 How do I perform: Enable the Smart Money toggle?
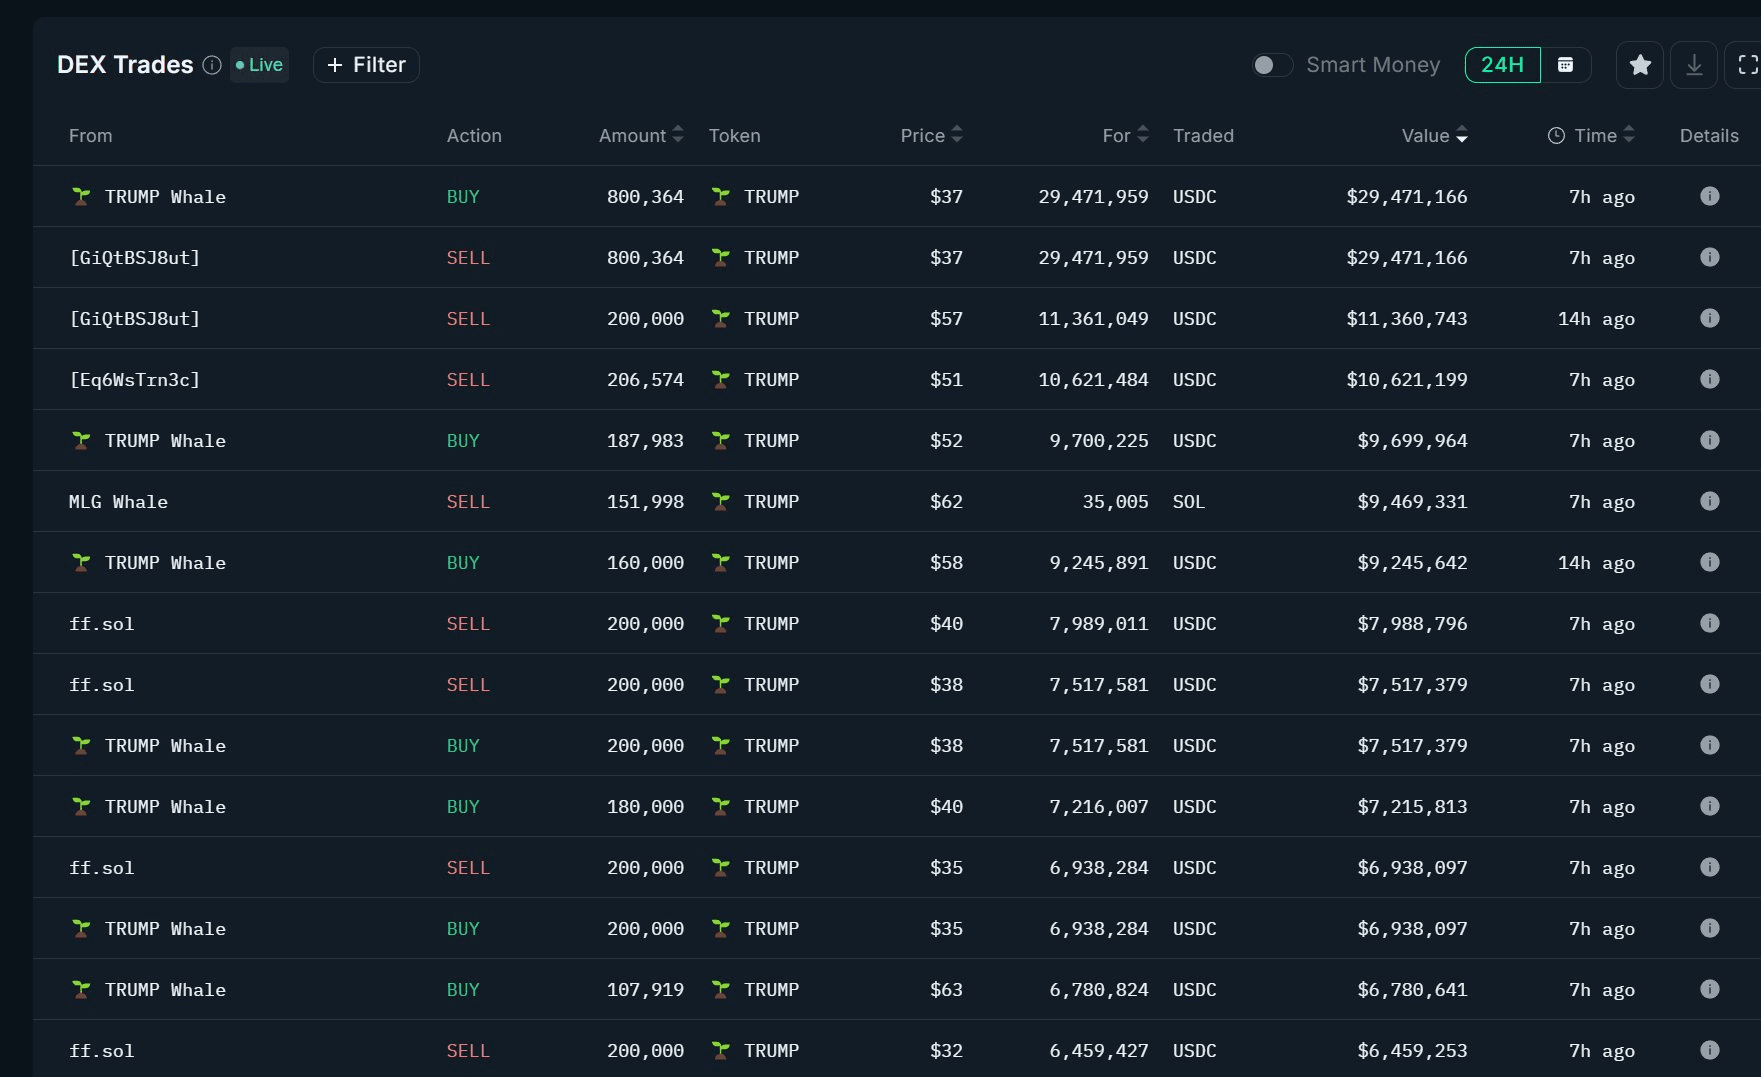pos(1272,65)
